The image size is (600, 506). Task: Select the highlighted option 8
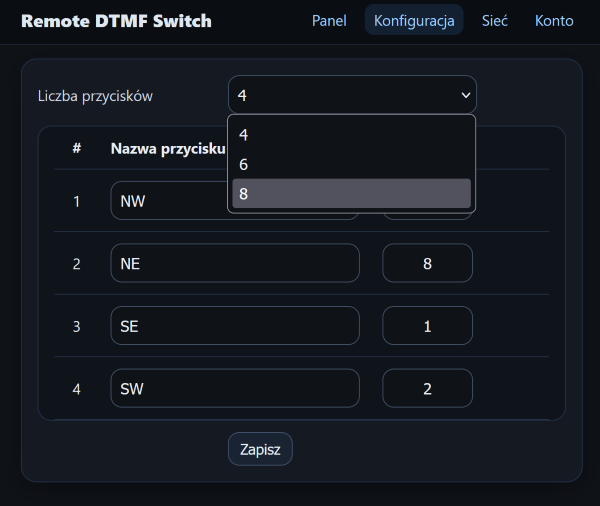(351, 194)
